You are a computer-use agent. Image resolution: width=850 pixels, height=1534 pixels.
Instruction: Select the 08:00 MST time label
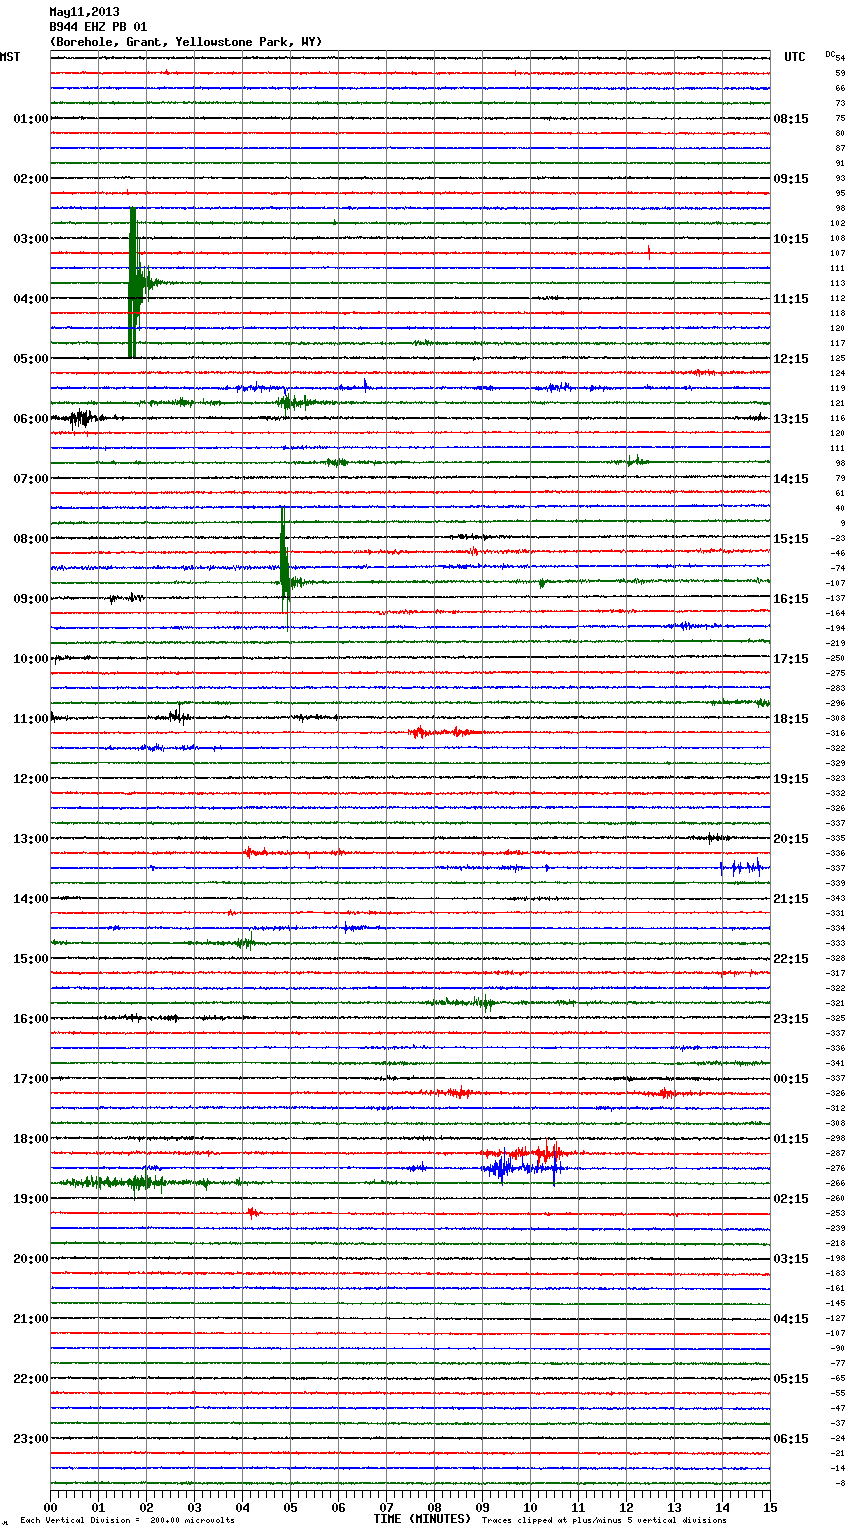[31, 539]
